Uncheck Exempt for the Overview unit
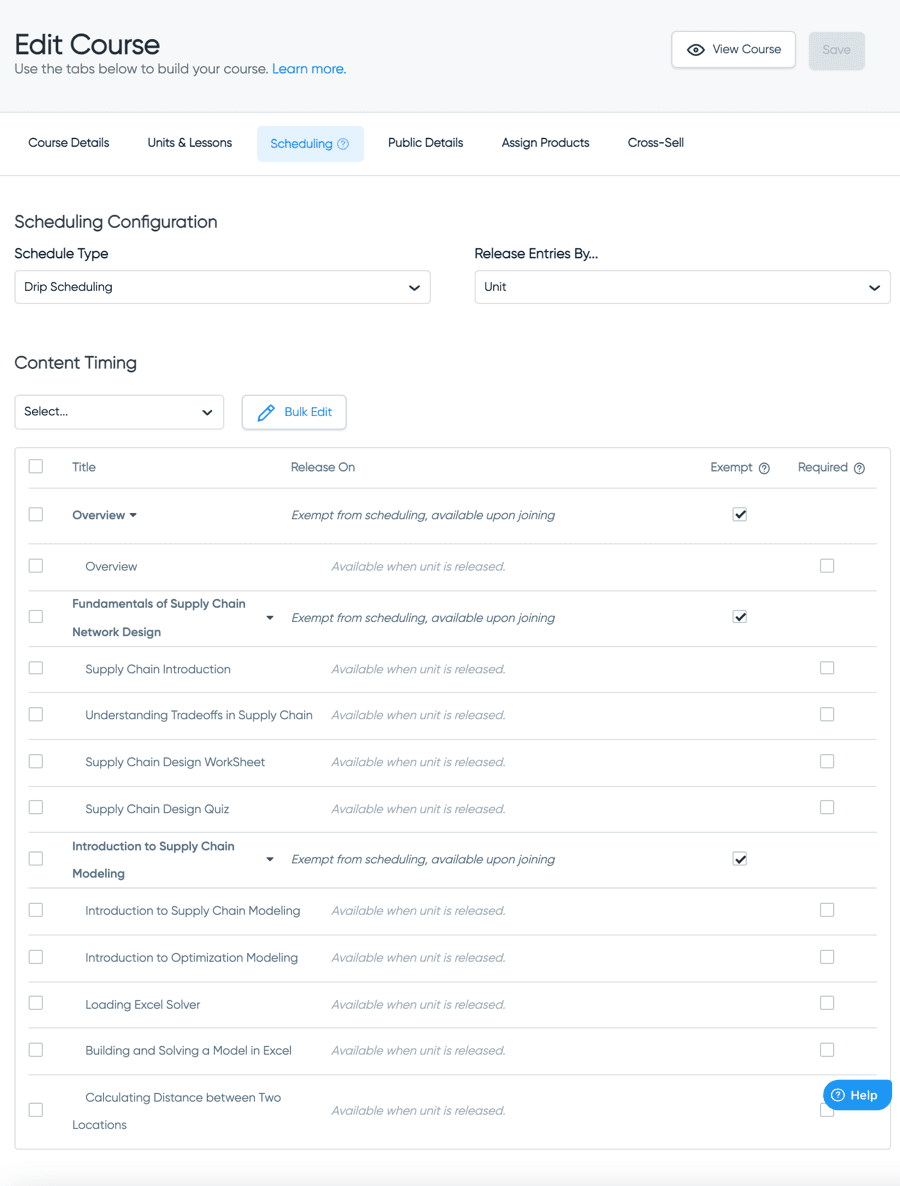900x1186 pixels. [x=740, y=515]
